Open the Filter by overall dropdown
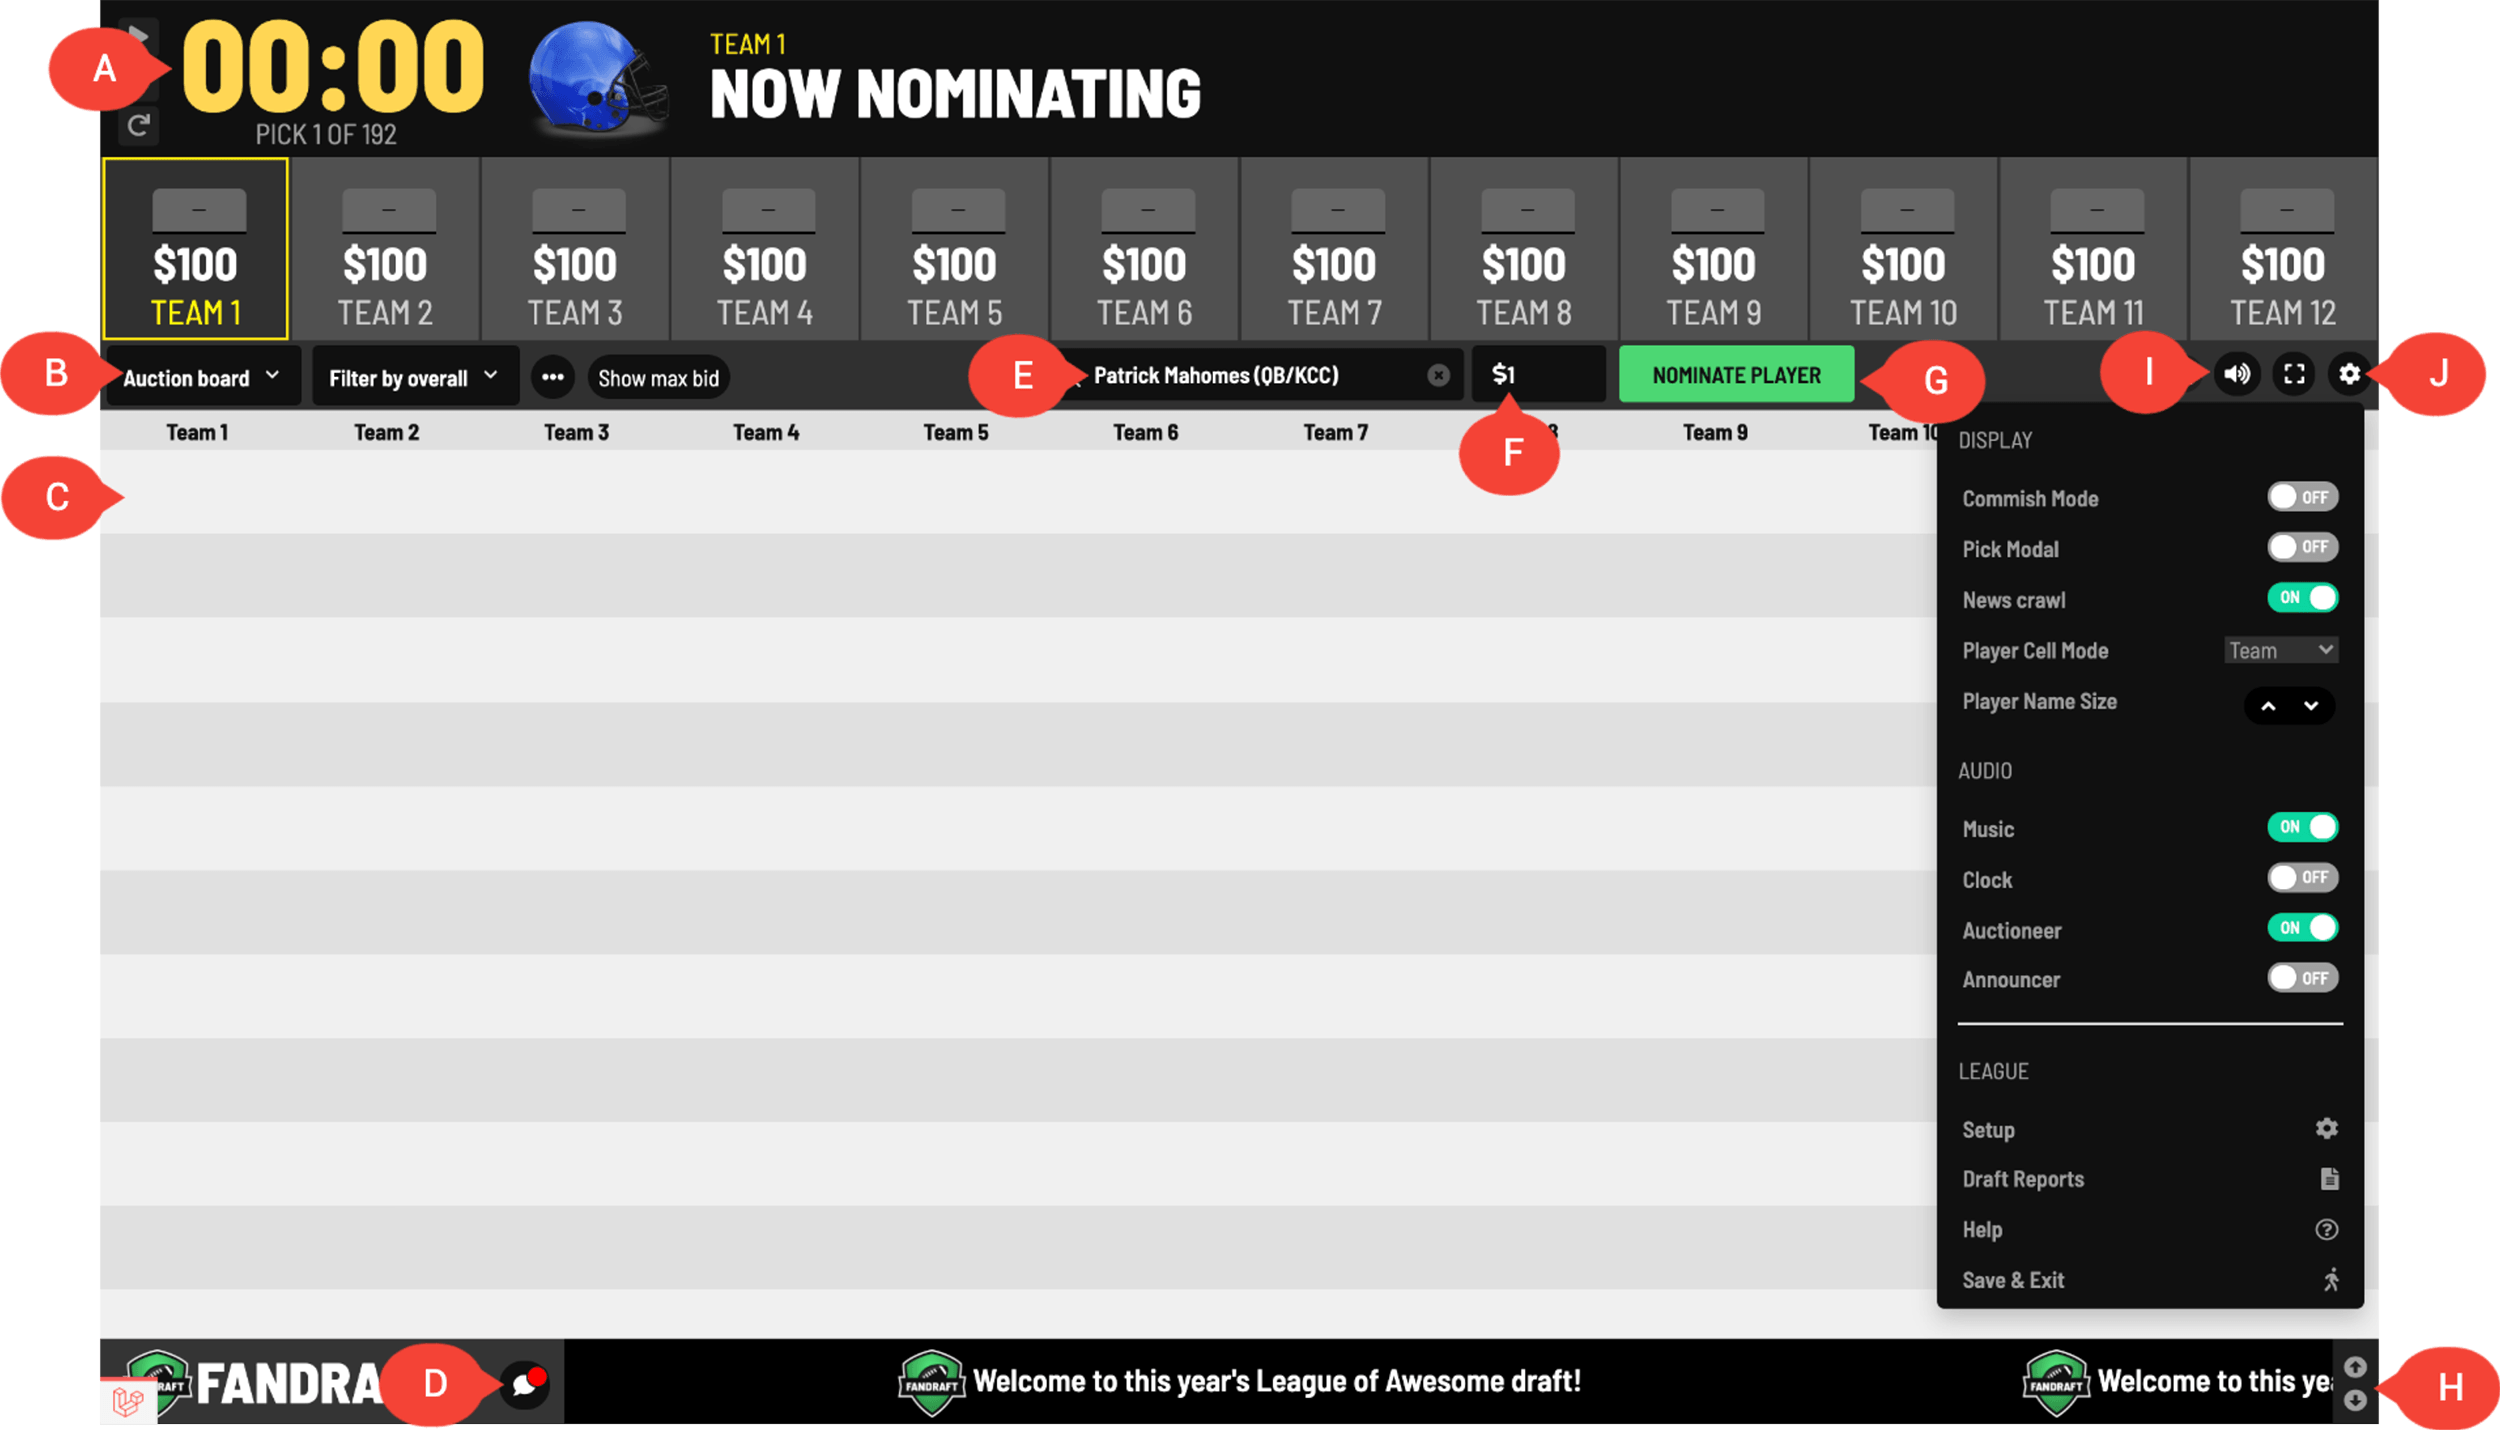Viewport: 2500px width, 1430px height. tap(412, 374)
